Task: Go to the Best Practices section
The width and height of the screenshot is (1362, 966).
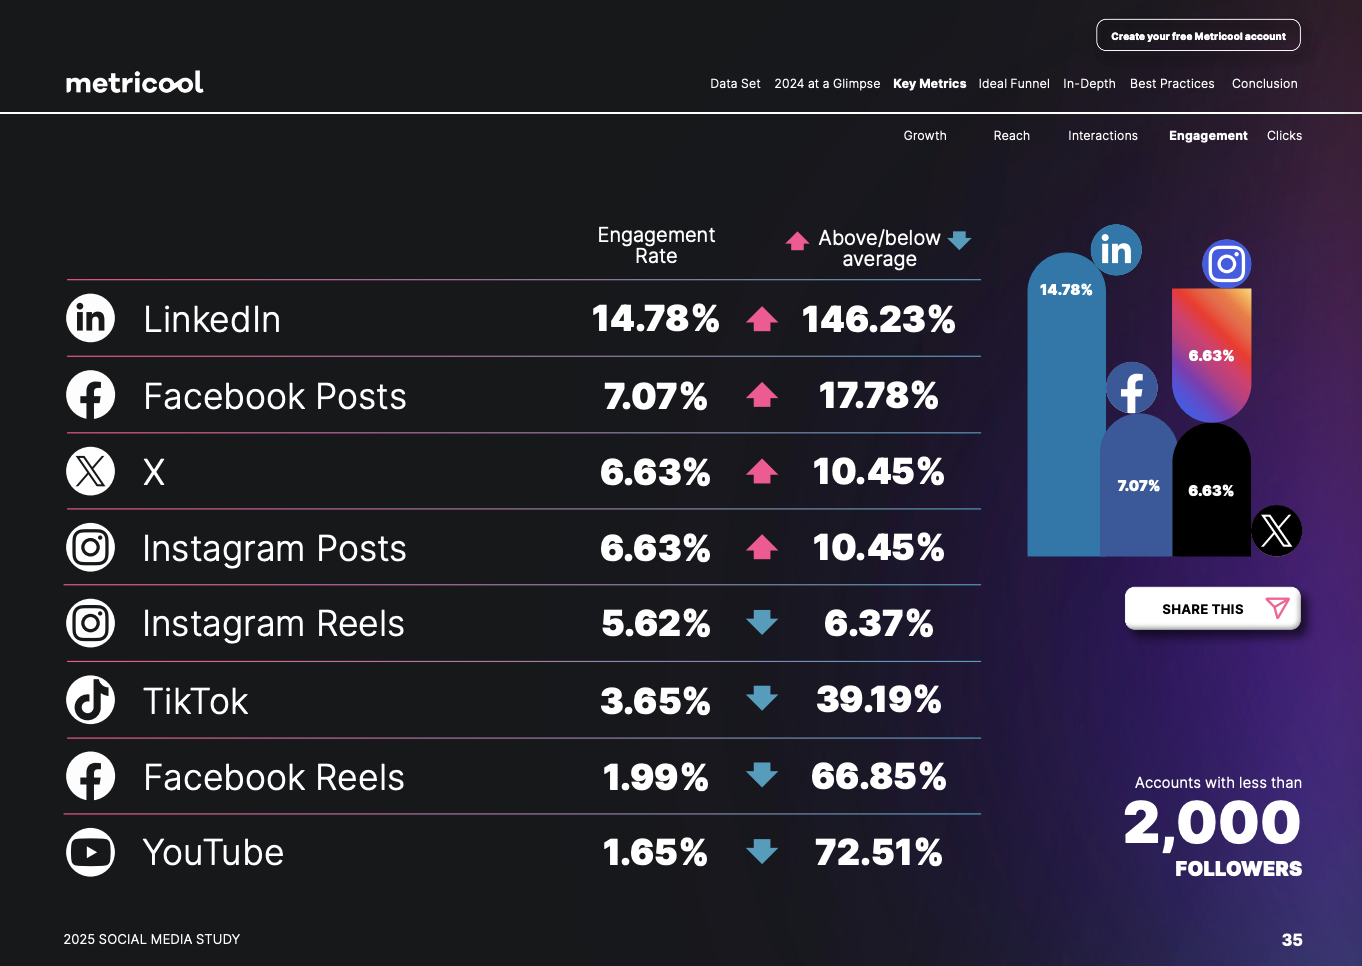Action: 1172,84
